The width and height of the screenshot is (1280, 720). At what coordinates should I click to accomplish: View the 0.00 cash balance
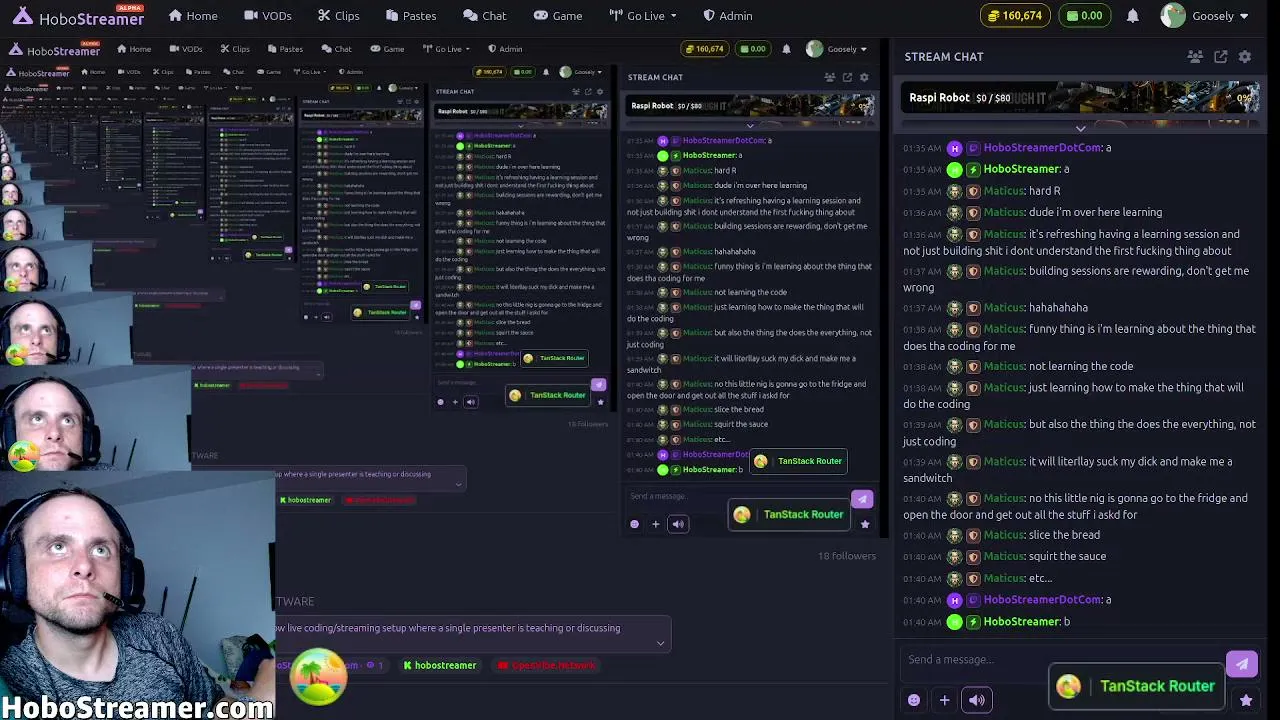1085,16
